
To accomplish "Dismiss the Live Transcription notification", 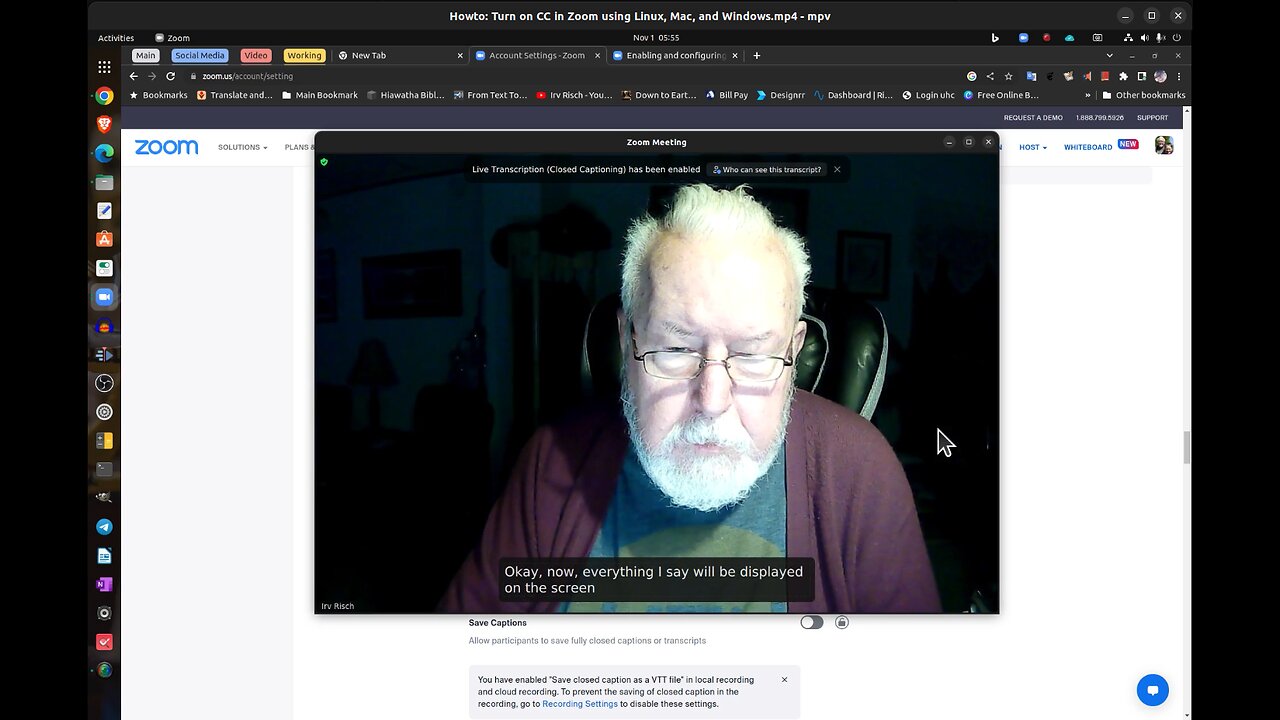I will (837, 169).
